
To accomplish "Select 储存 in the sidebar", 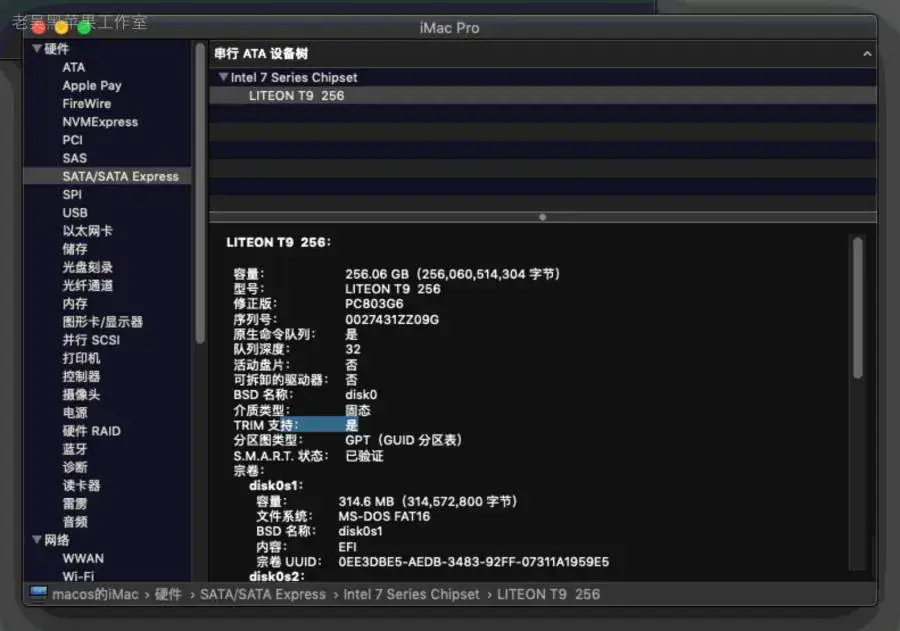I will pyautogui.click(x=75, y=249).
